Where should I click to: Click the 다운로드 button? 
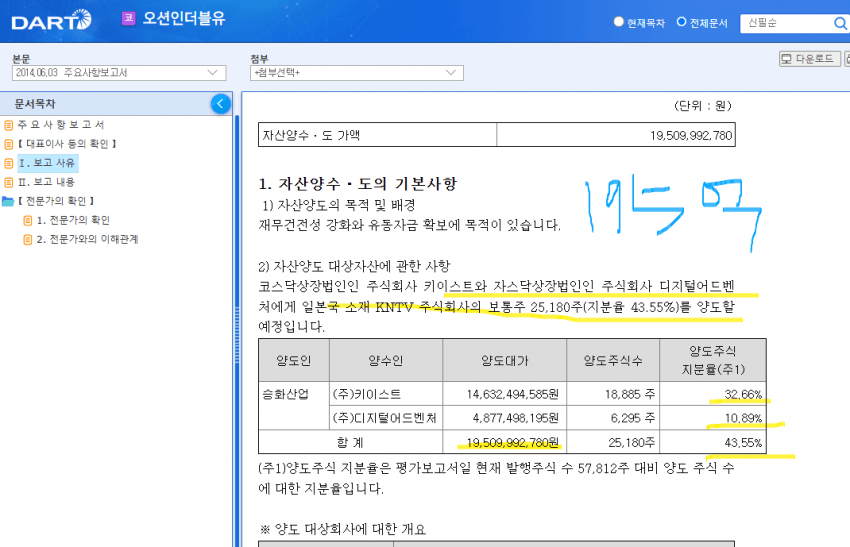click(x=809, y=59)
